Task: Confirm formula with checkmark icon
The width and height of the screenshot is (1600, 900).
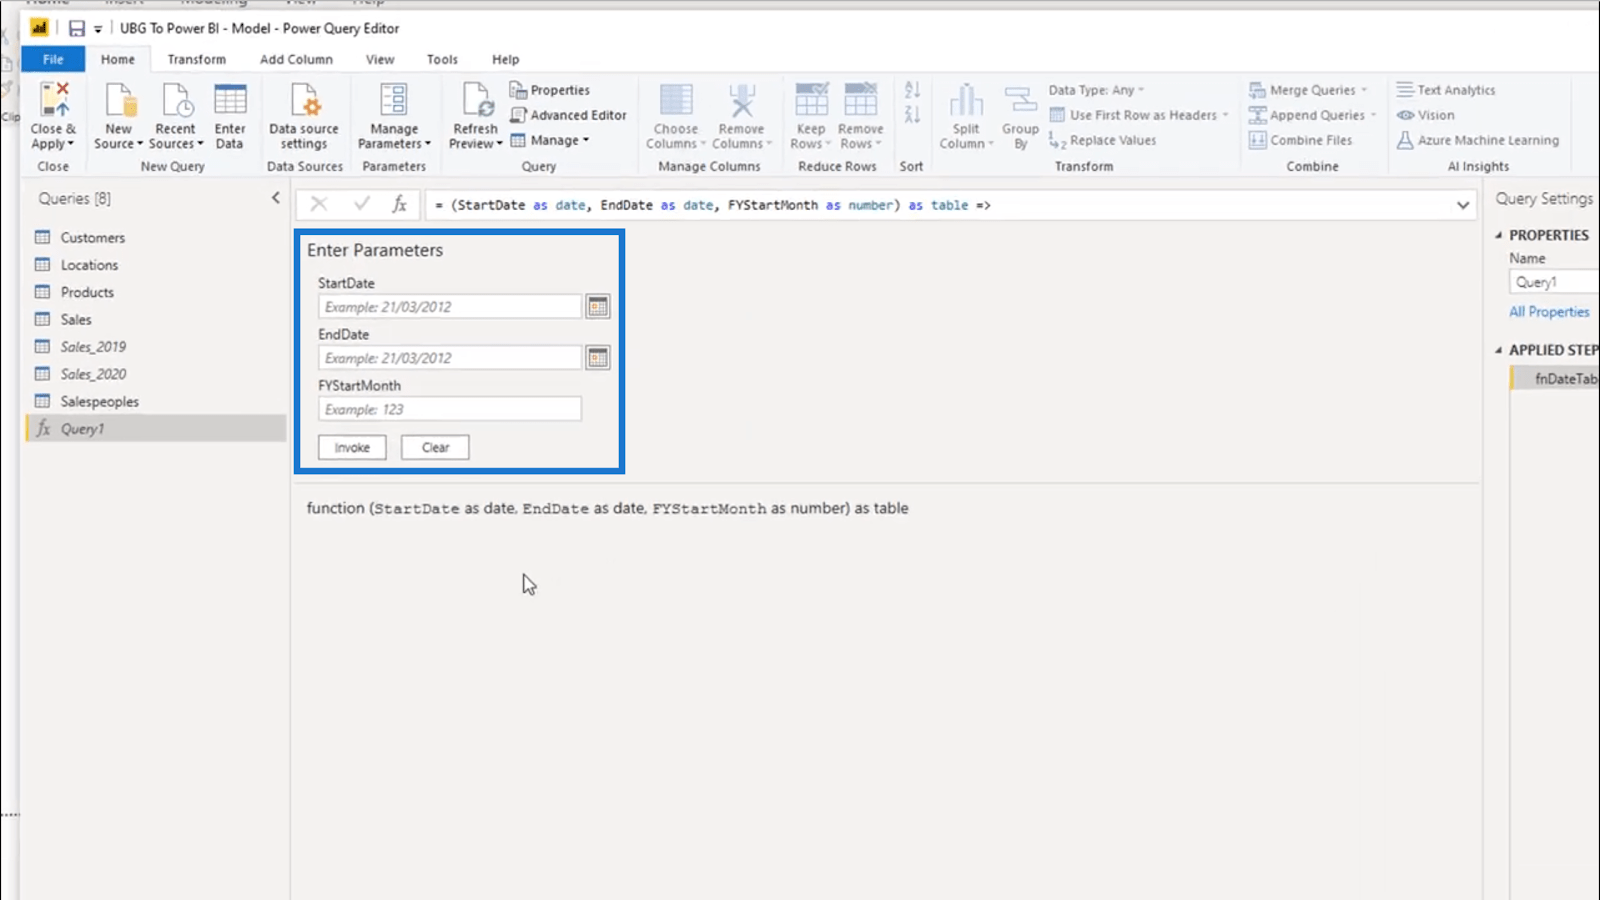Action: coord(362,204)
